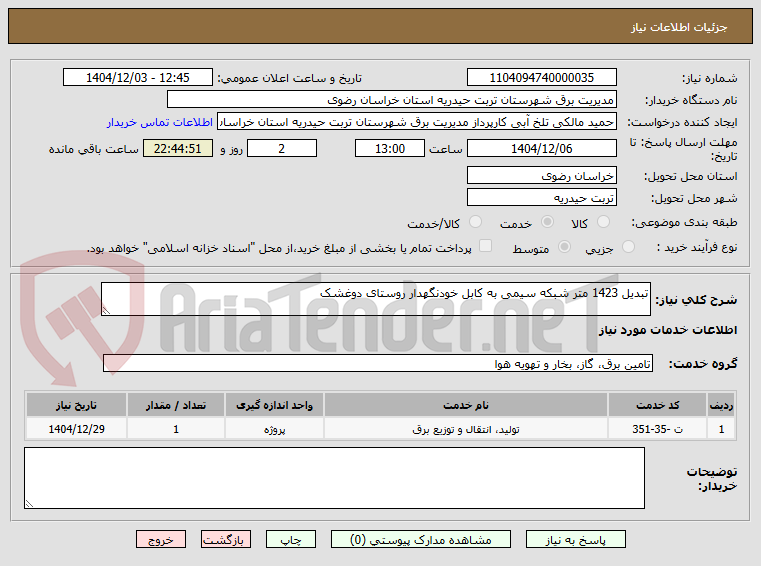The height and width of the screenshot is (566, 761).
Task: Click the ایجاد کننده درخواست field
Action: [x=417, y=121]
